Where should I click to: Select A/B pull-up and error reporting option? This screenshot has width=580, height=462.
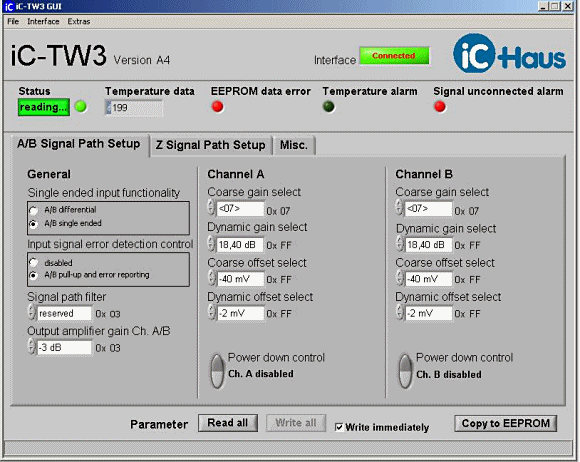point(34,275)
